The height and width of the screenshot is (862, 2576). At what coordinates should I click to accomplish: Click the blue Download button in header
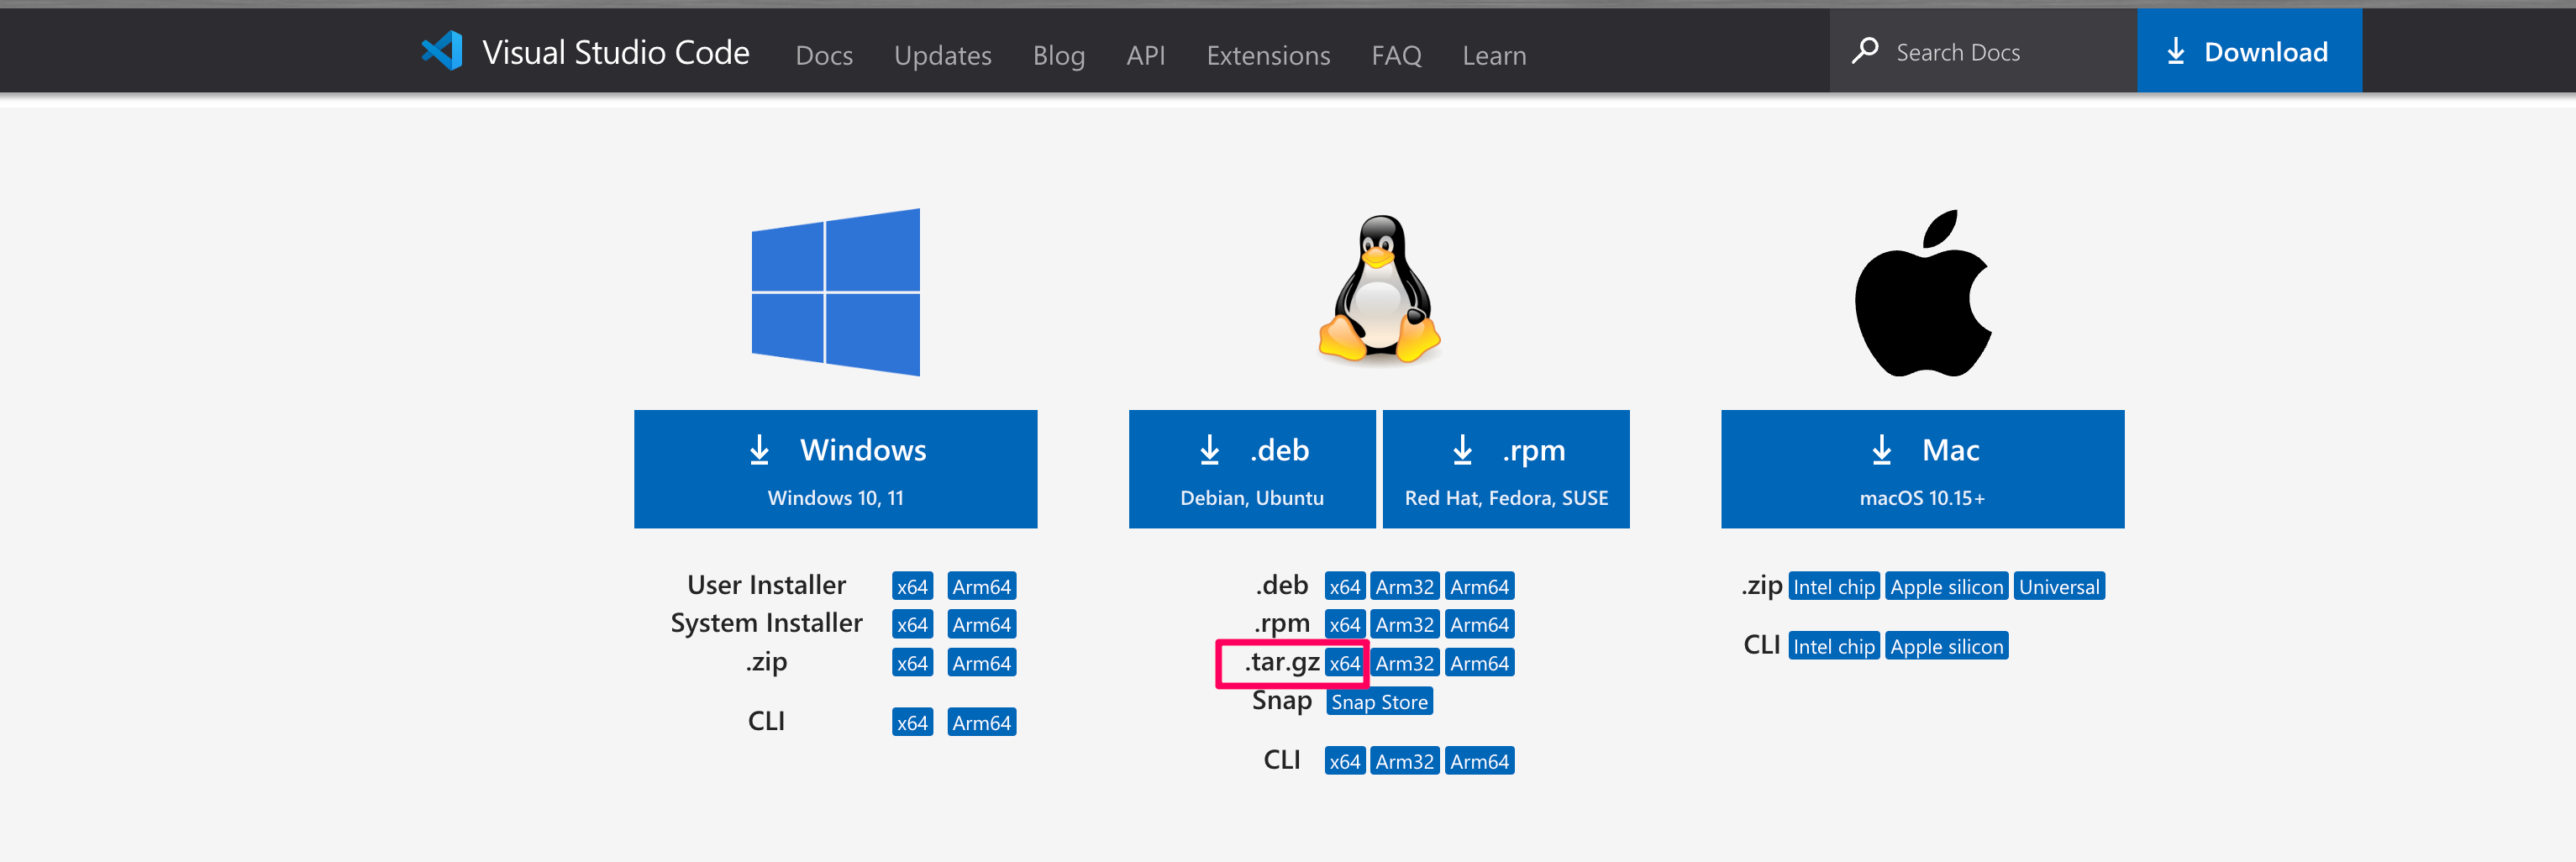(x=2249, y=51)
